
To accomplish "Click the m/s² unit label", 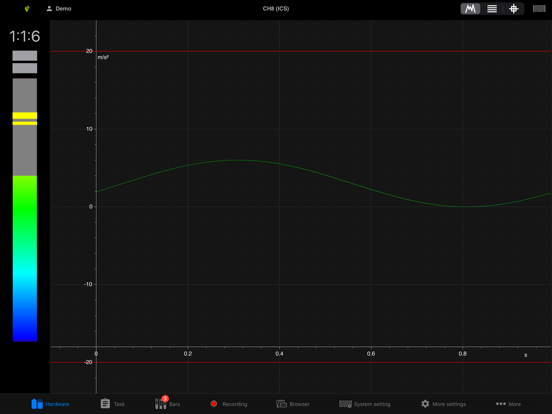I will pyautogui.click(x=103, y=57).
